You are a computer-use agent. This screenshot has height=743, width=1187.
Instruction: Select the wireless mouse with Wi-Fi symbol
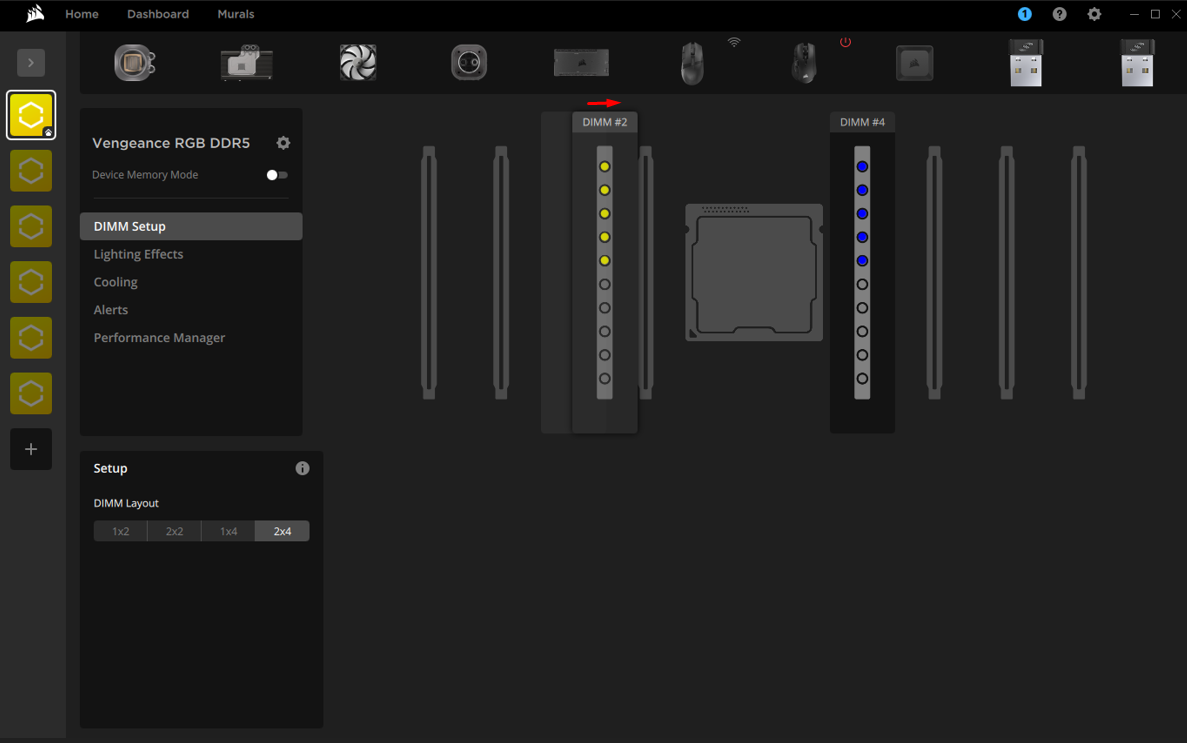click(x=692, y=63)
